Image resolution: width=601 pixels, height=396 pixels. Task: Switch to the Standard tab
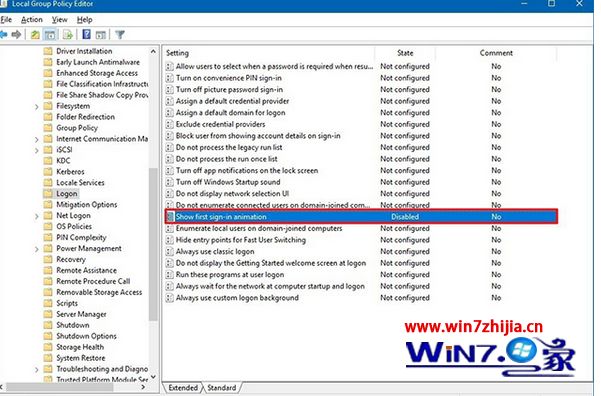(x=222, y=388)
